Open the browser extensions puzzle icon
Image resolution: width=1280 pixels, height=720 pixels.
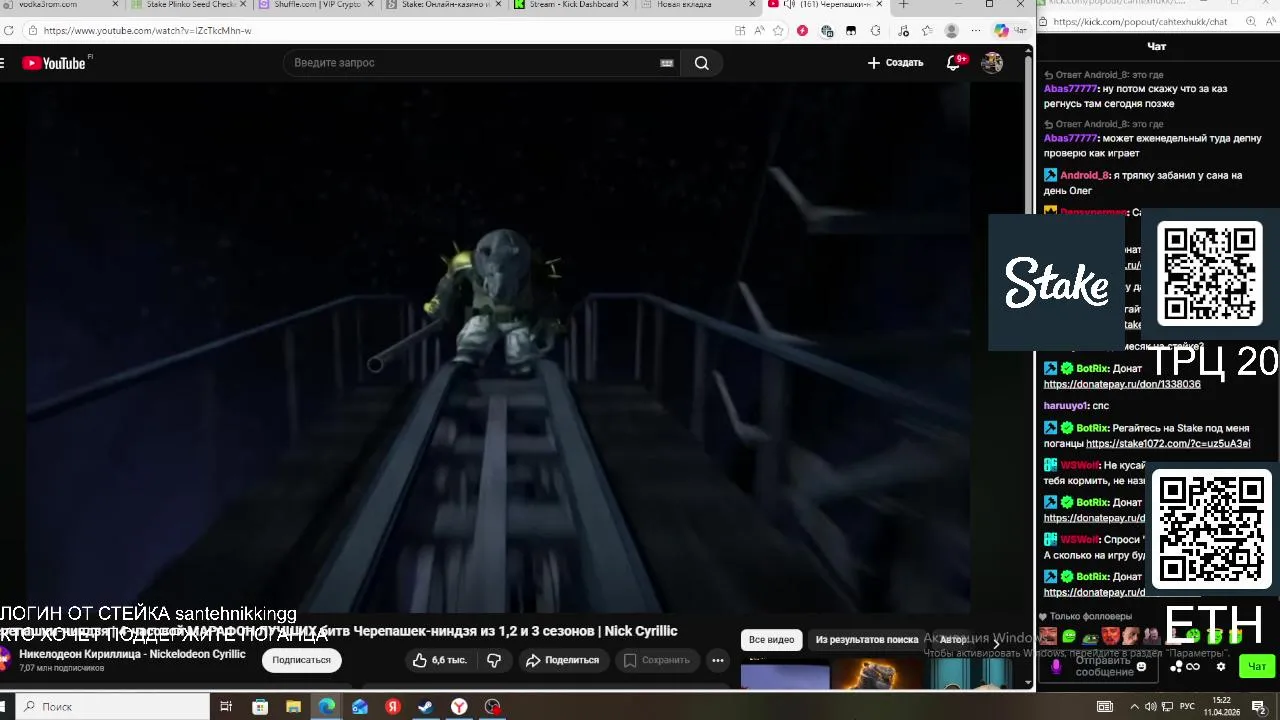[876, 31]
